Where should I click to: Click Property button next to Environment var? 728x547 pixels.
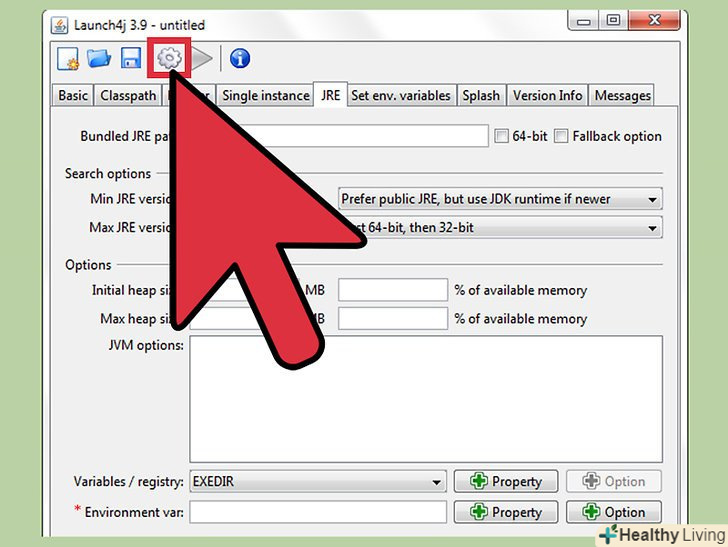pyautogui.click(x=506, y=512)
